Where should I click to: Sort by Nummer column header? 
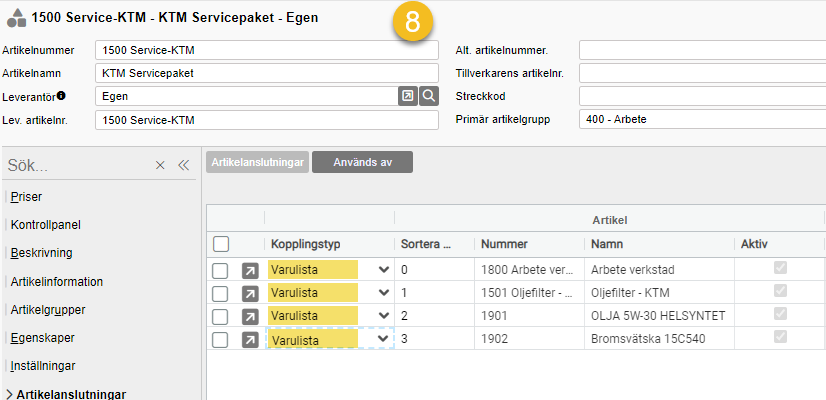point(504,244)
